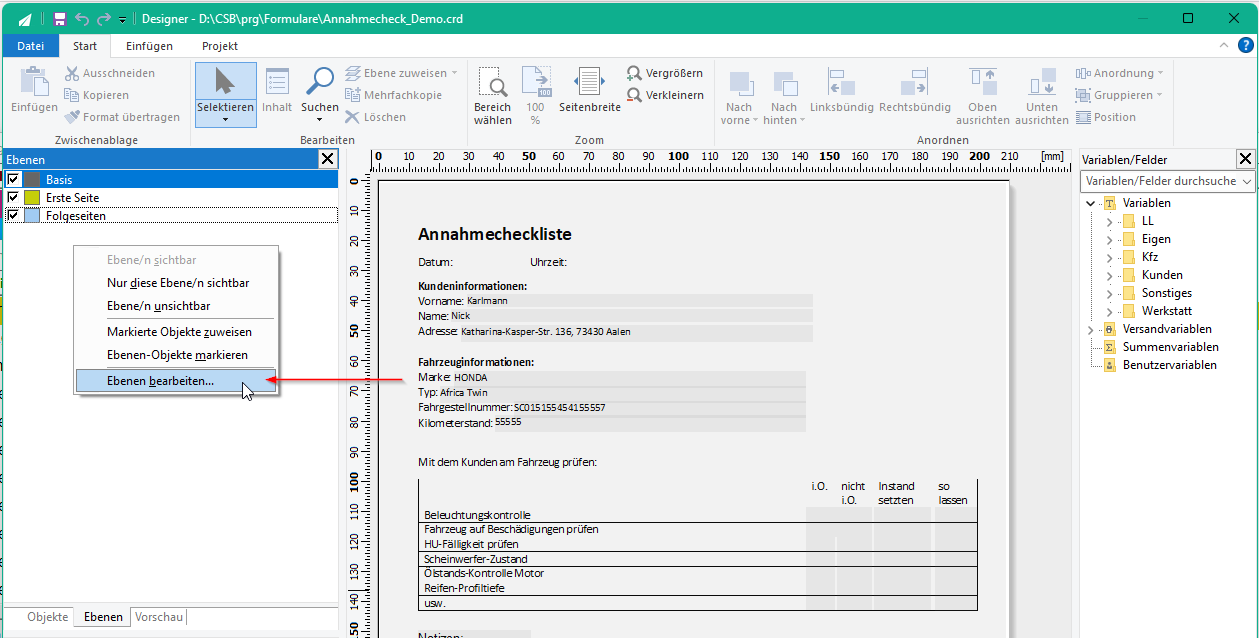Screen dimensions: 1259x638
Task: Fit view to Seitenbreite
Action: (x=589, y=90)
